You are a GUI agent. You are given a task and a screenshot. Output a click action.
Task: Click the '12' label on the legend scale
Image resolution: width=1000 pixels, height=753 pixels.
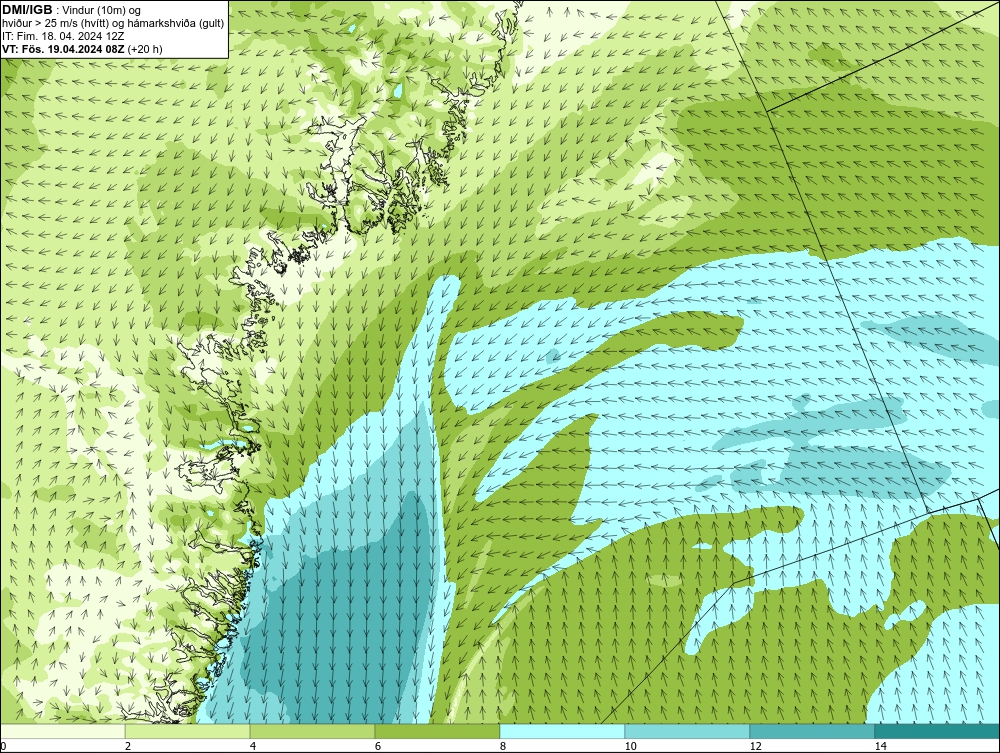(756, 746)
